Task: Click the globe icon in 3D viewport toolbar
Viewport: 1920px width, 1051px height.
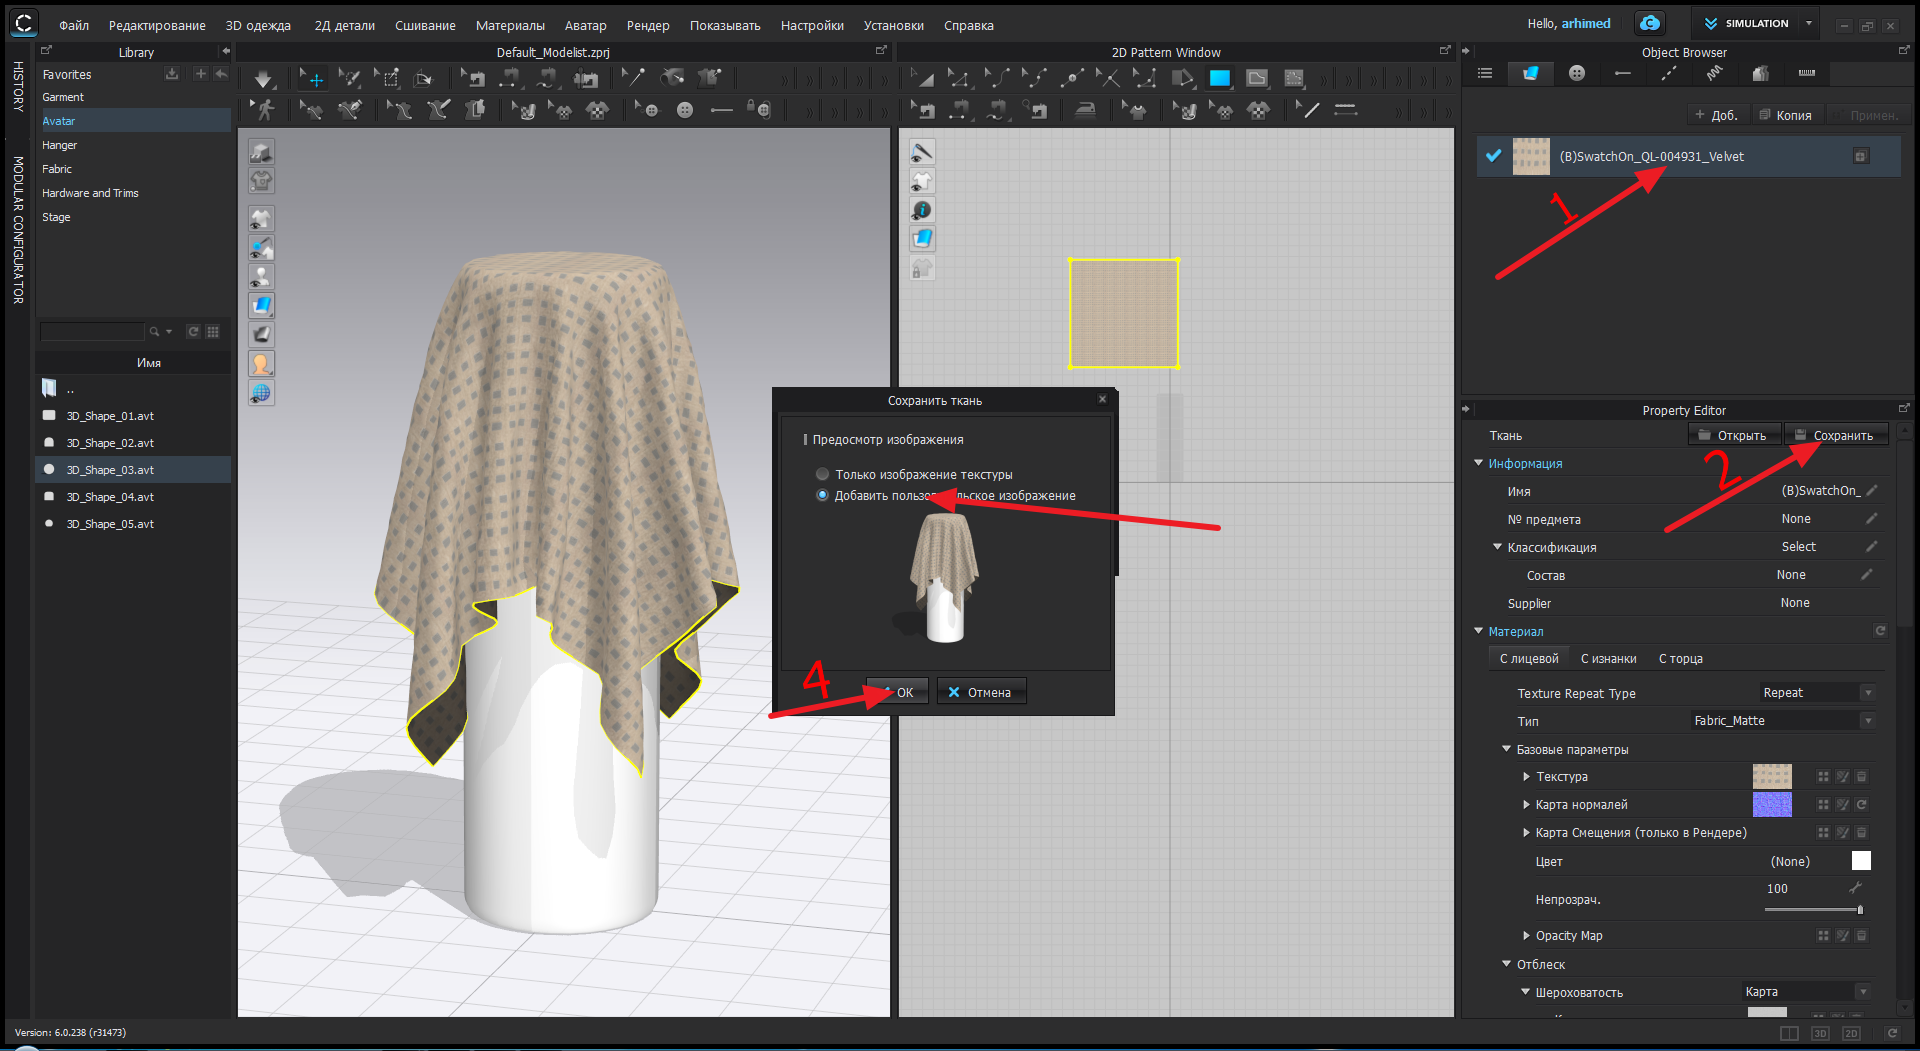Action: point(261,393)
